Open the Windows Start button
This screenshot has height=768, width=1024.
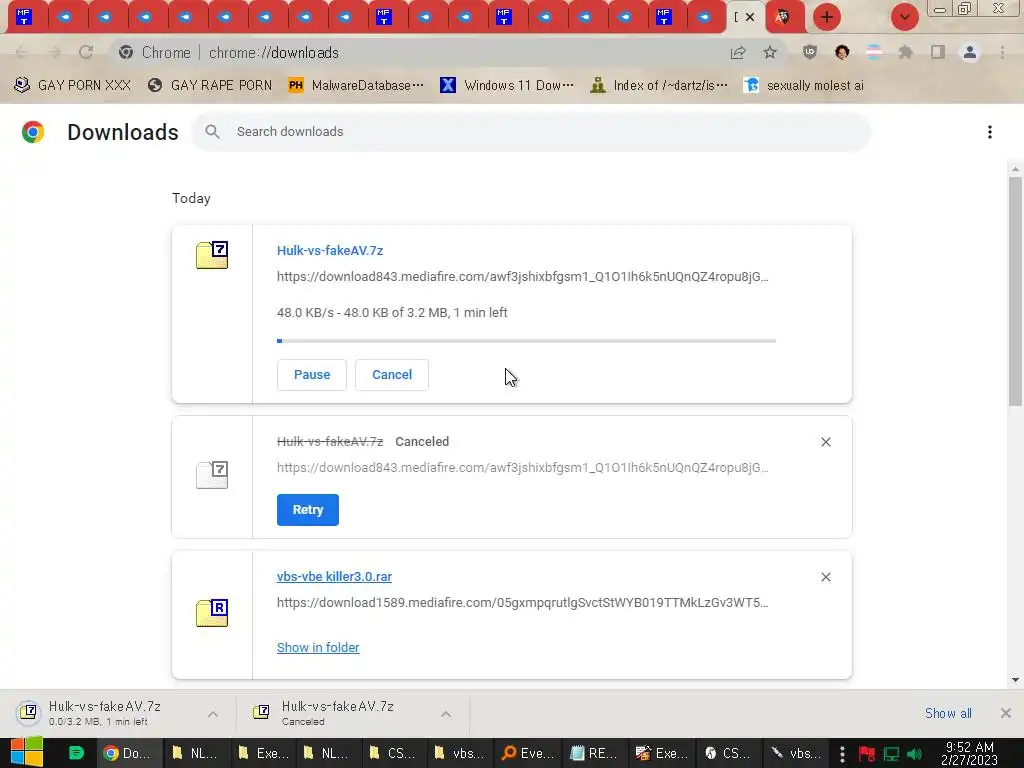(x=27, y=752)
